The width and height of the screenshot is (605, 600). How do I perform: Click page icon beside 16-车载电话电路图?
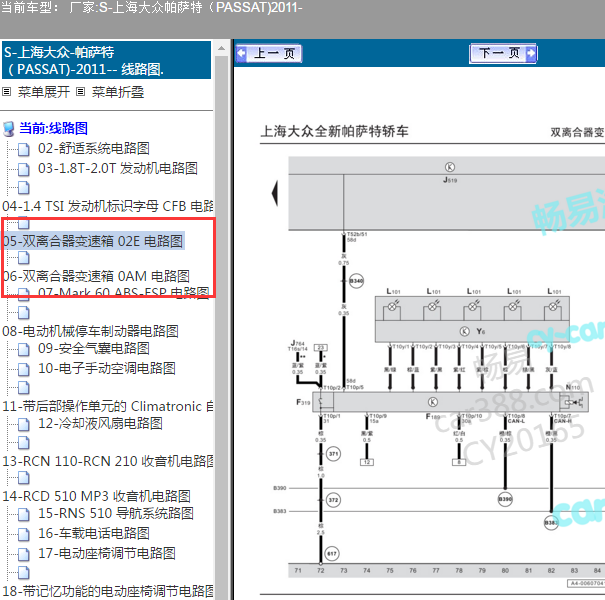coord(24,534)
